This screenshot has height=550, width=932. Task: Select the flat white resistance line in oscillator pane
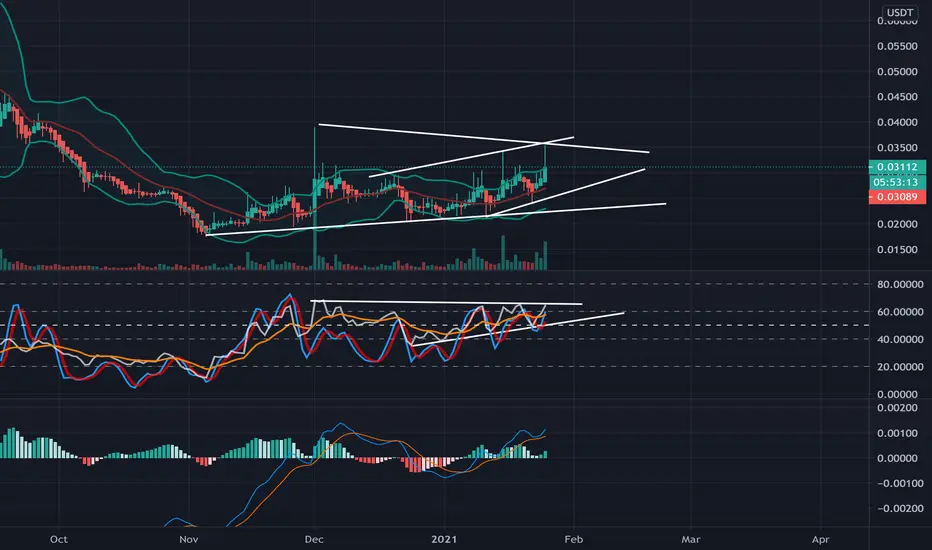[446, 302]
